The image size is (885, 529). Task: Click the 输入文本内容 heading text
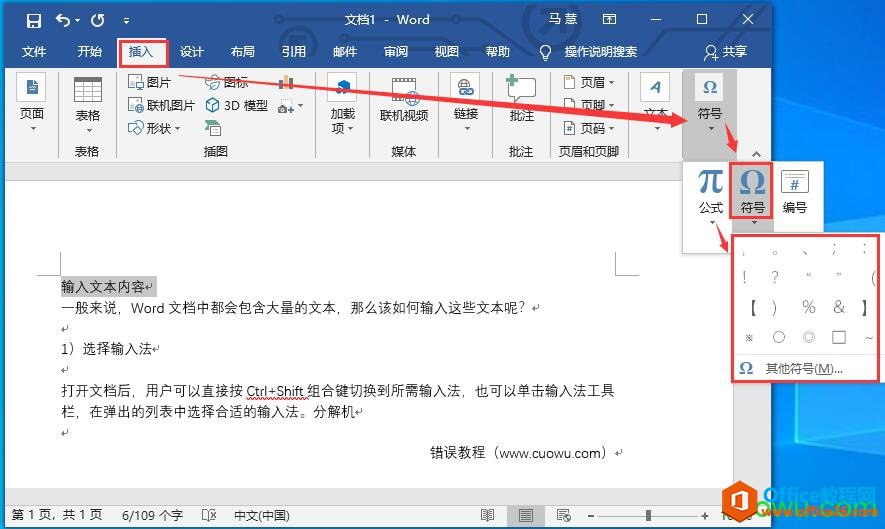[103, 287]
